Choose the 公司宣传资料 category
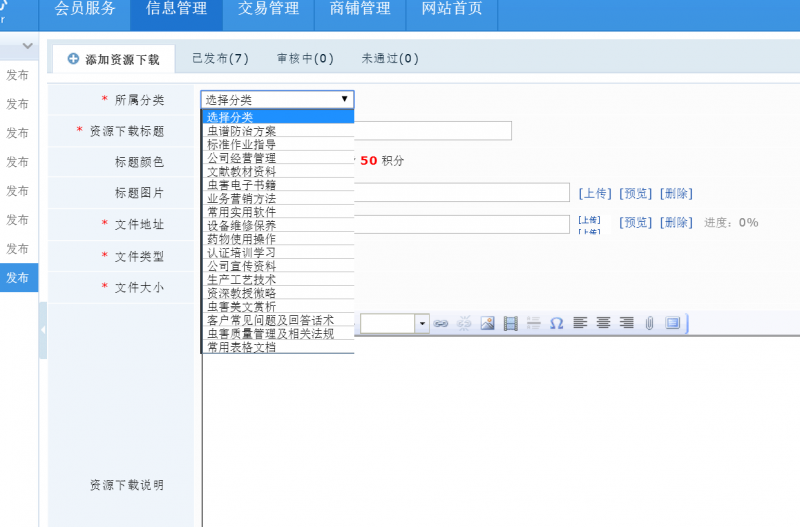Viewport: 800px width, 527px height. pyautogui.click(x=278, y=266)
